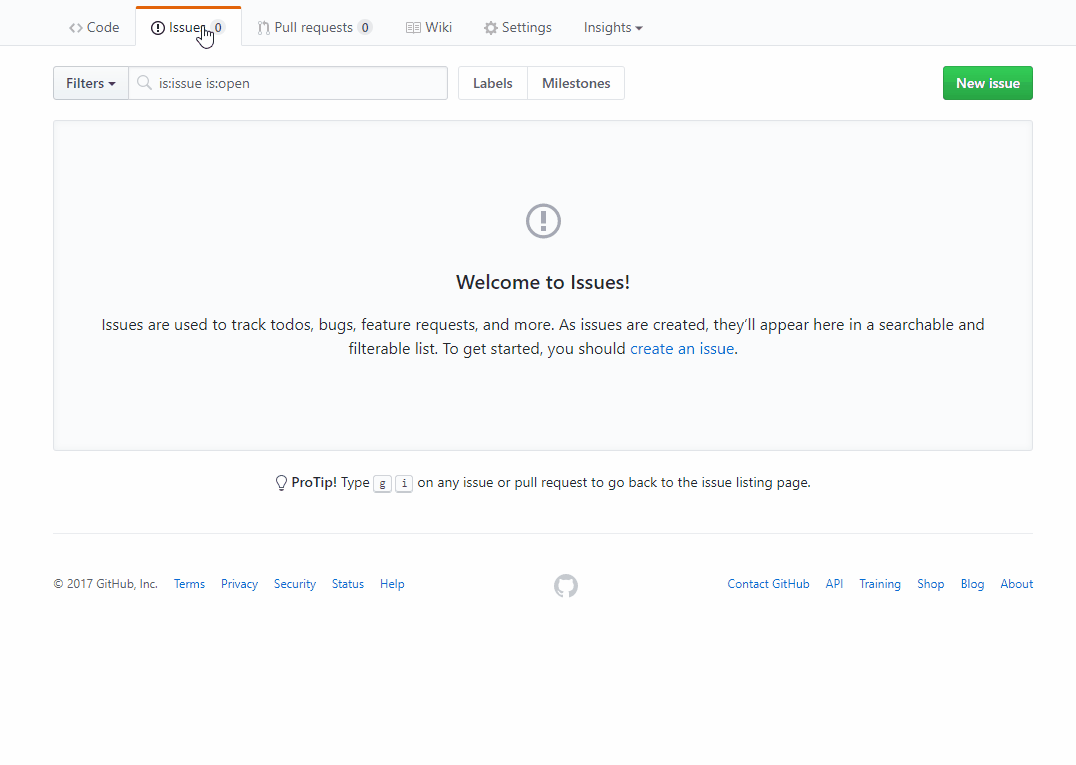1076x765 pixels.
Task: Click the Wiki book icon
Action: click(413, 27)
